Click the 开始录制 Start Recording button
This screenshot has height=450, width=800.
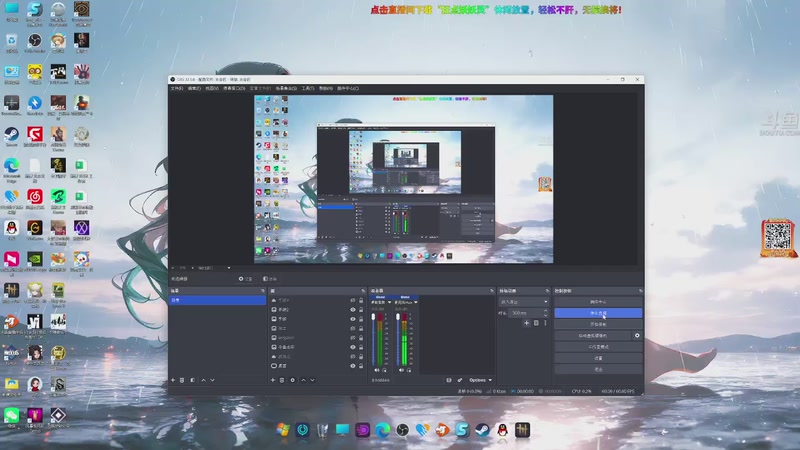598,324
